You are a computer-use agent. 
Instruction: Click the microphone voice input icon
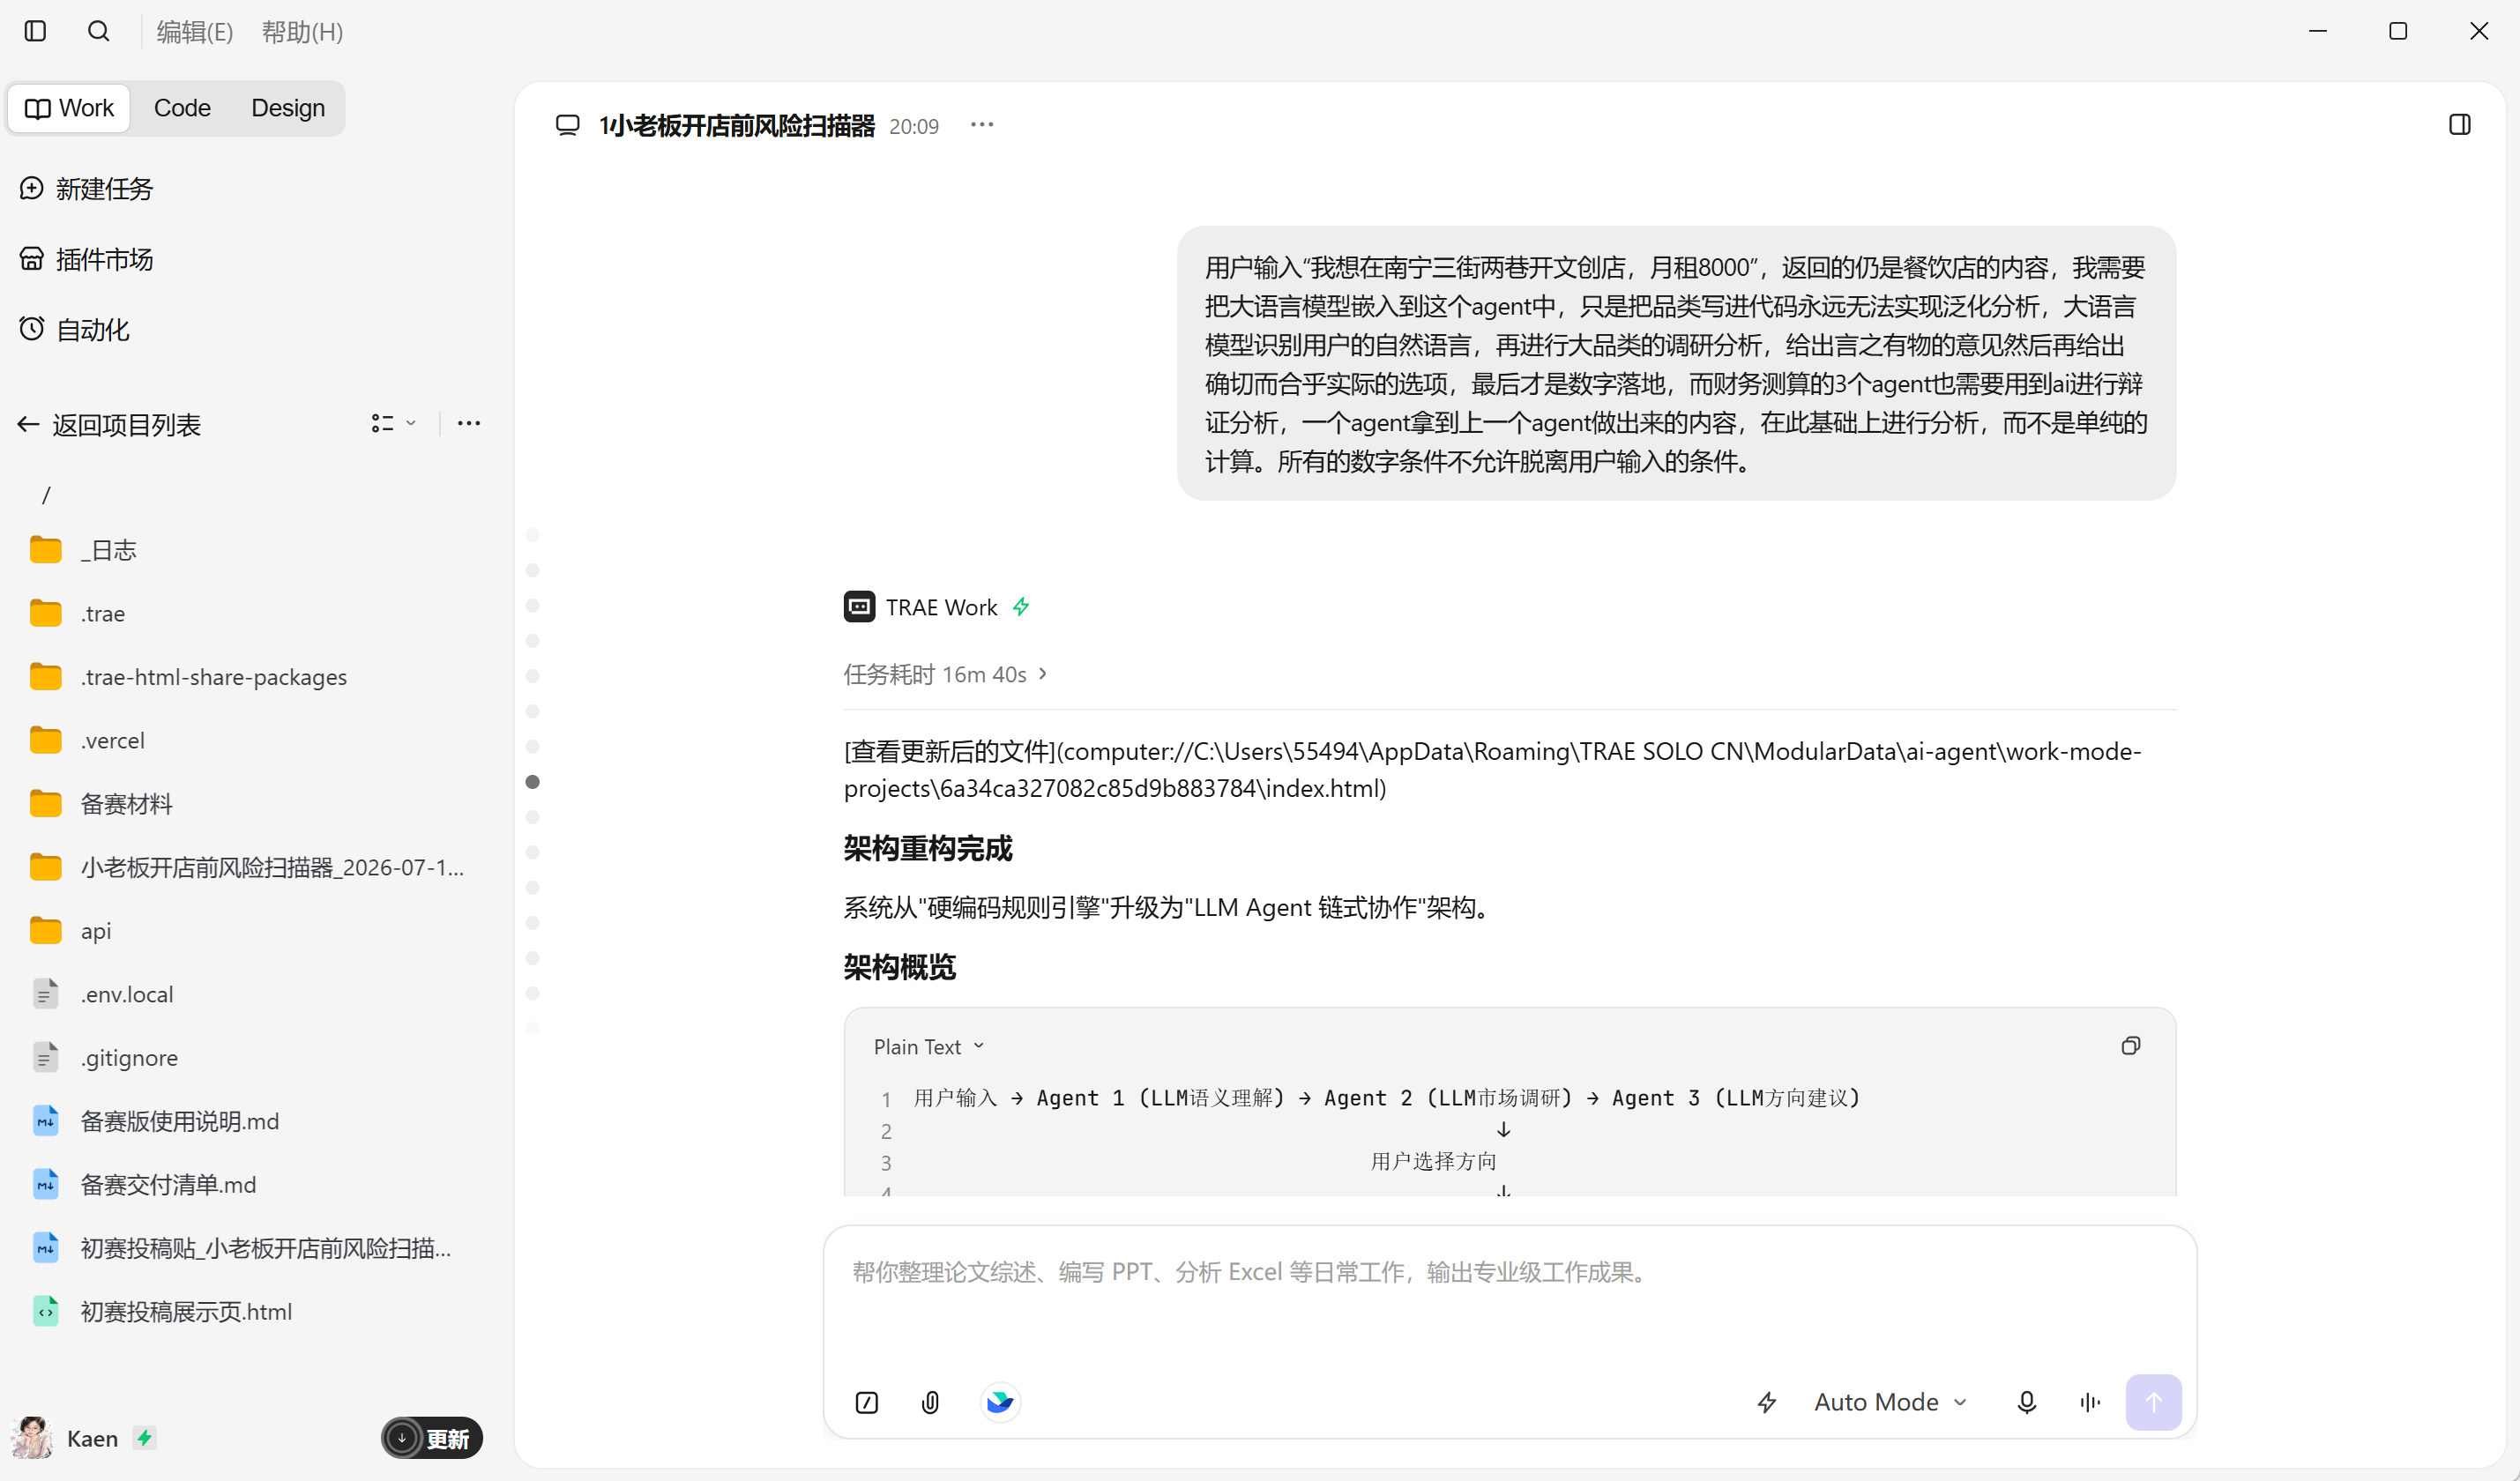pos(2026,1402)
